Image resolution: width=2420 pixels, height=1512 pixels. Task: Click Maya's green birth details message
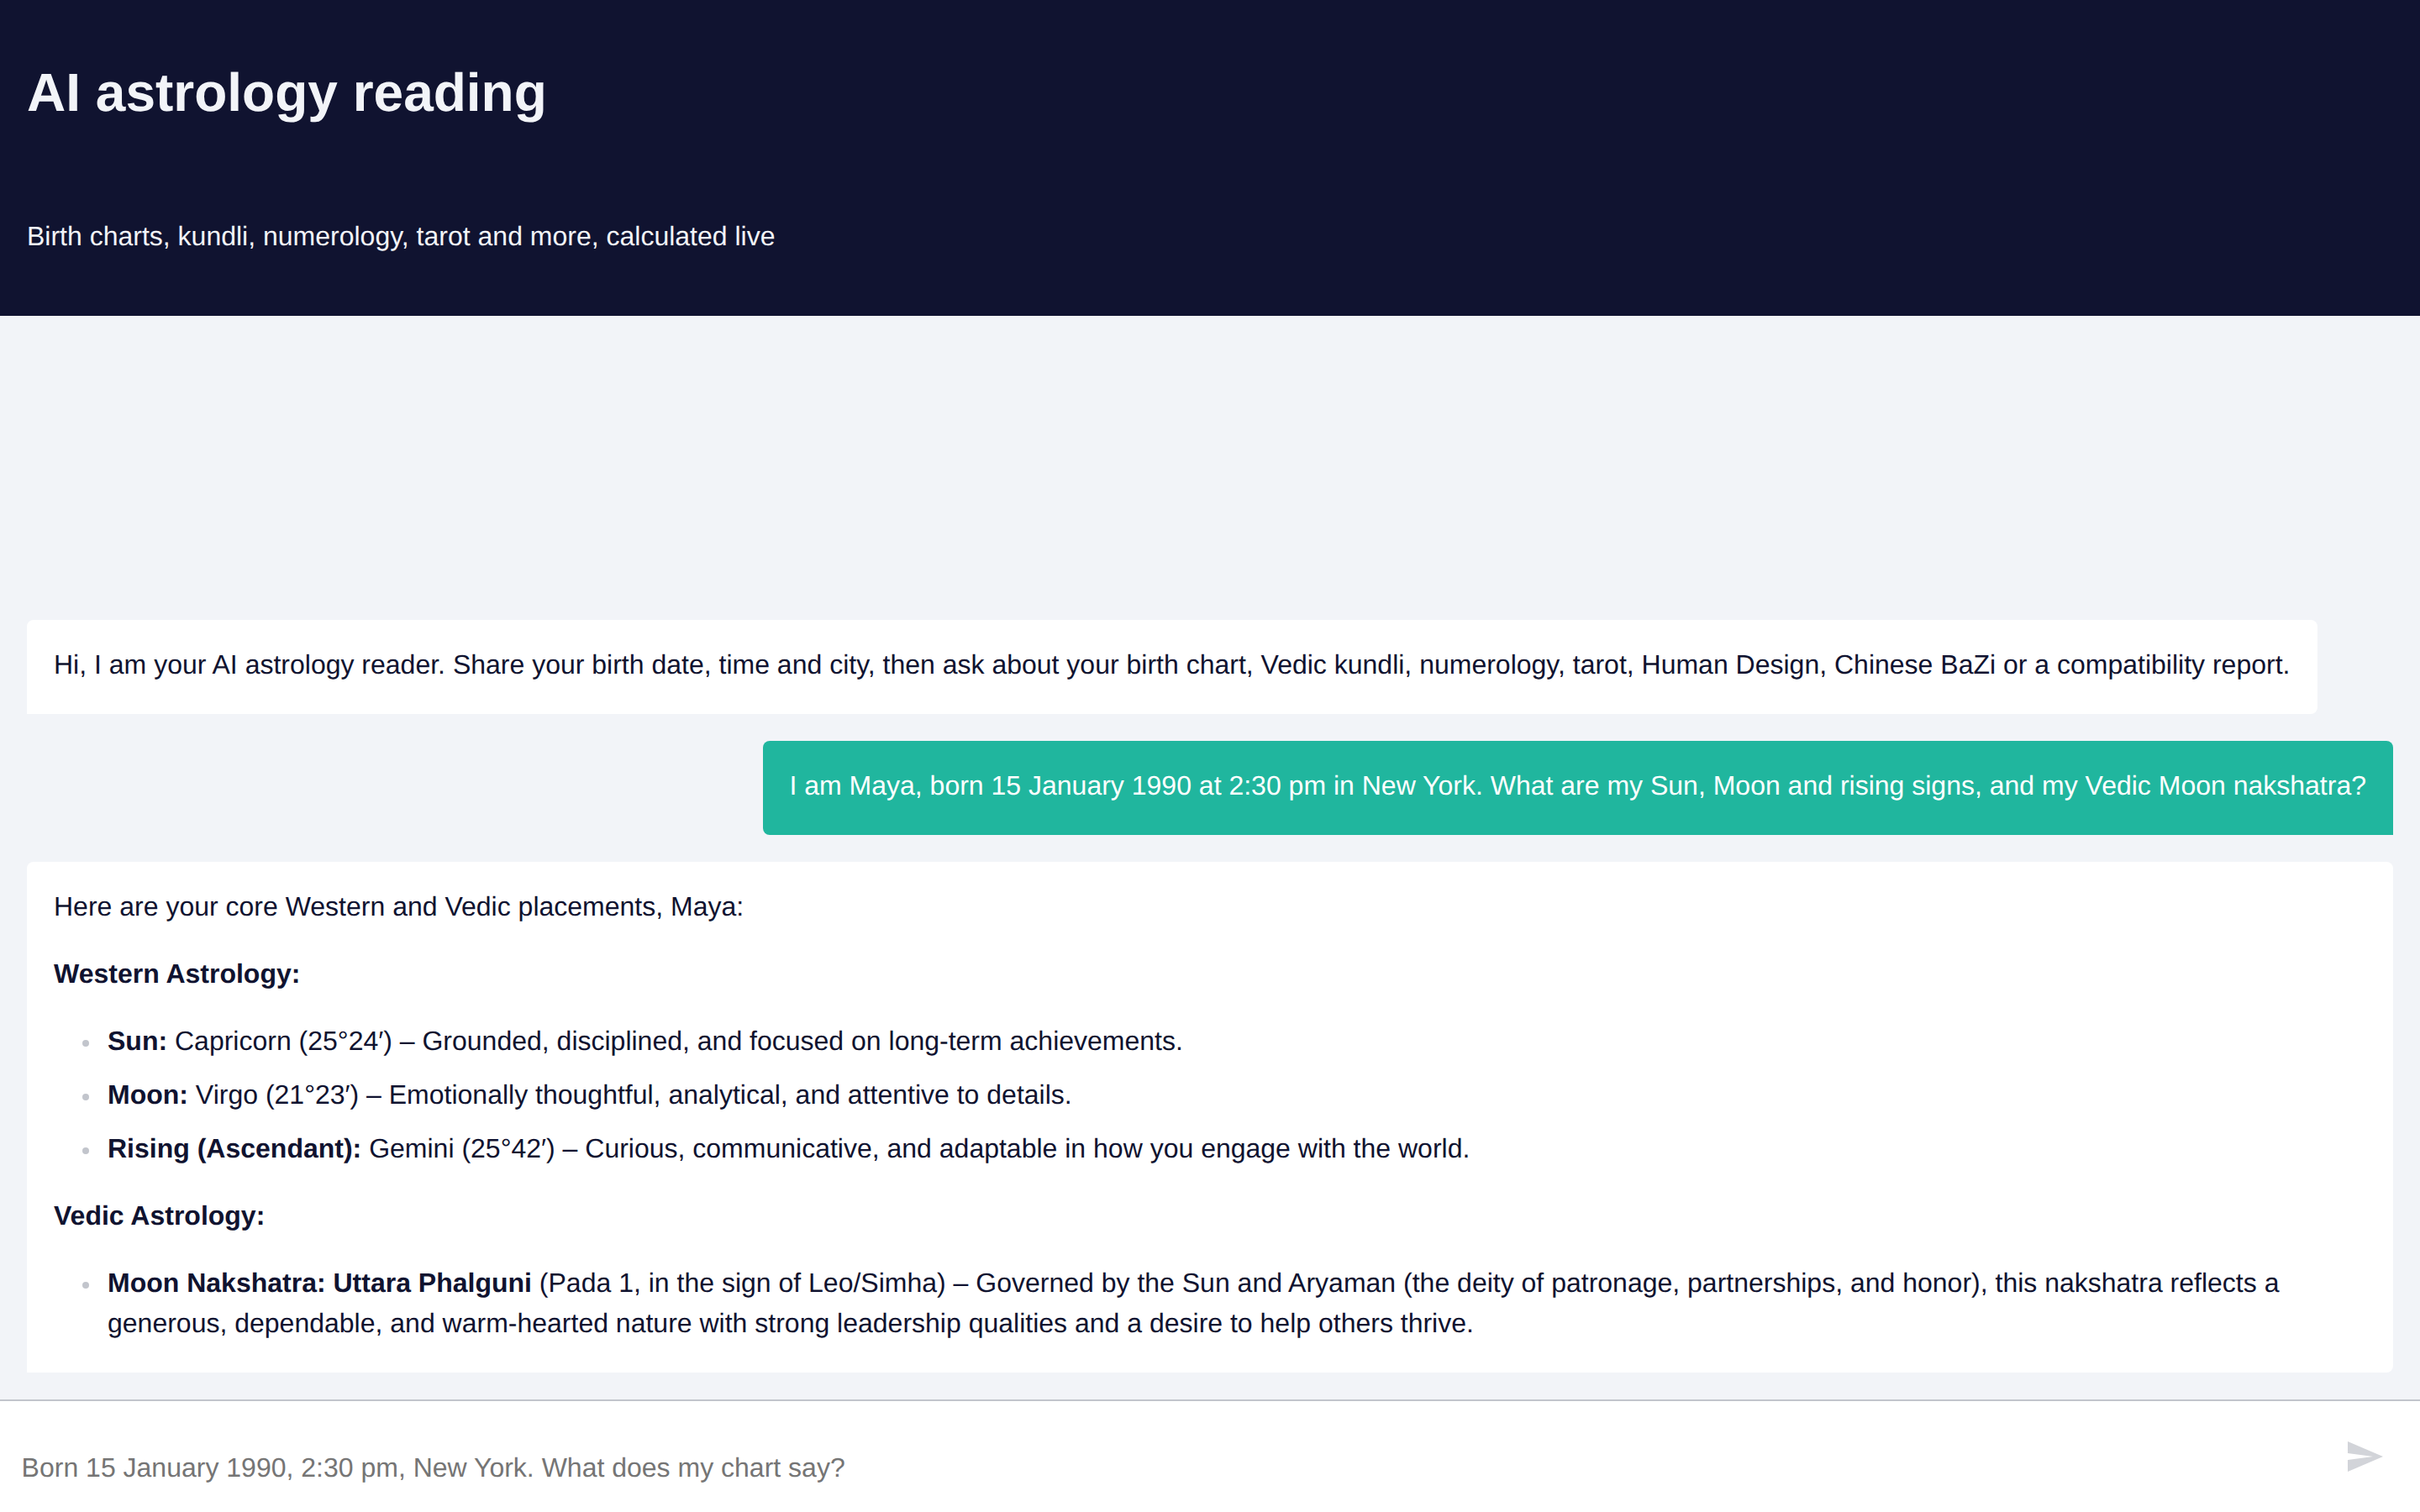pos(1577,787)
